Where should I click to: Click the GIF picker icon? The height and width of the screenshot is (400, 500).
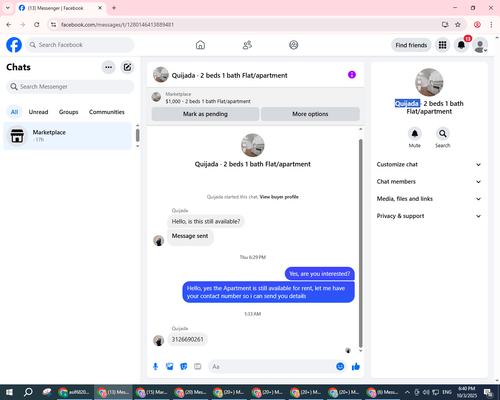198,367
